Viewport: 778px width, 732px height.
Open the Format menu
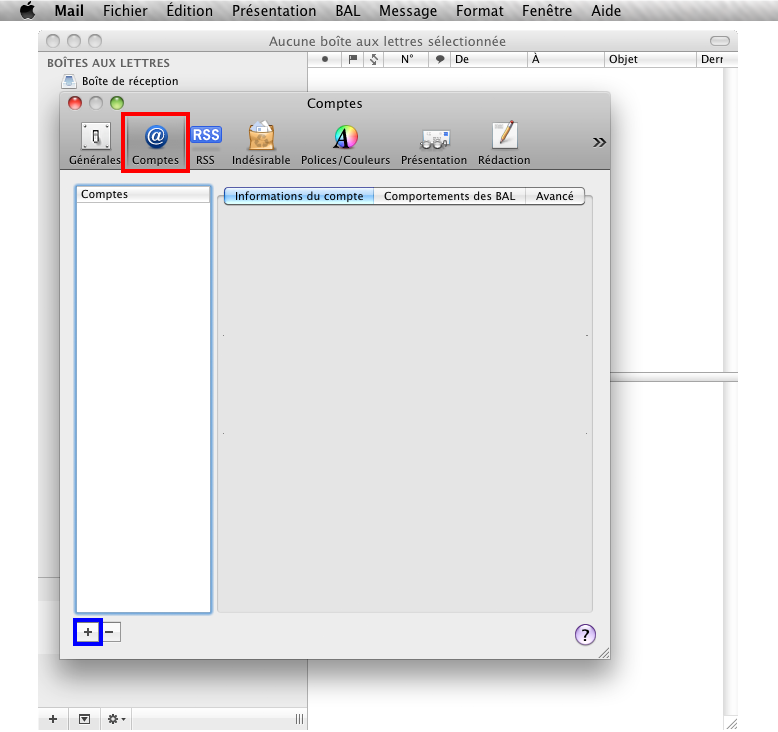point(479,10)
